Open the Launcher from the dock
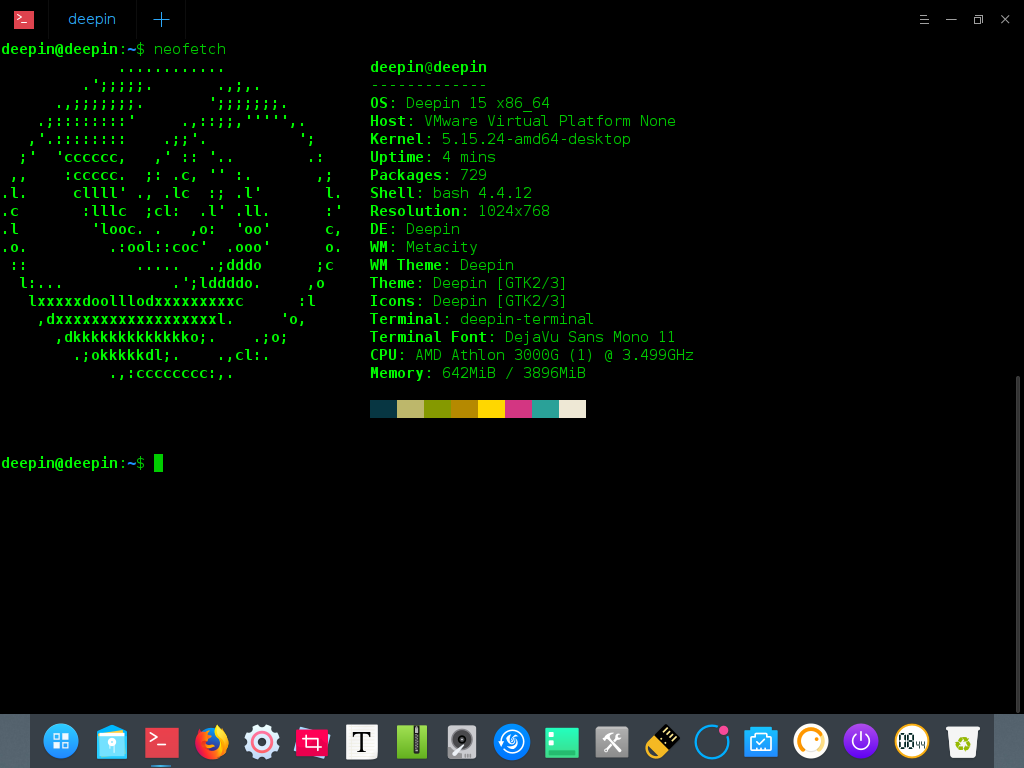 (x=61, y=741)
